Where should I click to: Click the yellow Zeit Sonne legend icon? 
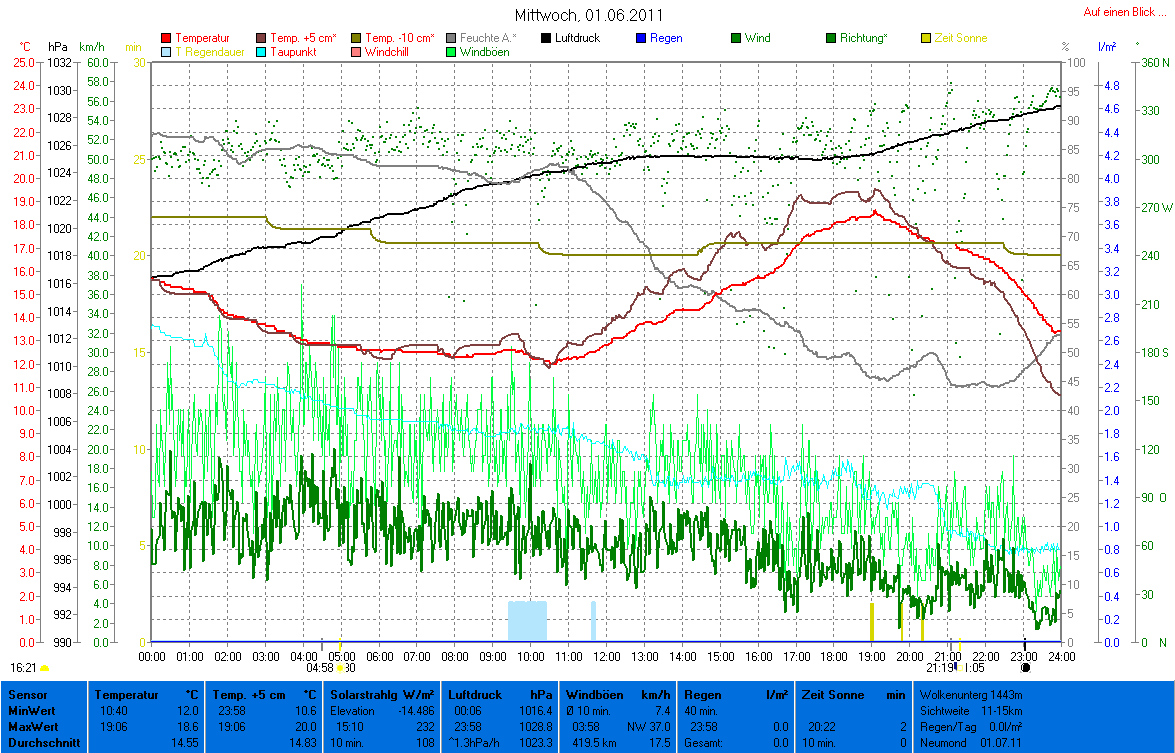[x=926, y=38]
